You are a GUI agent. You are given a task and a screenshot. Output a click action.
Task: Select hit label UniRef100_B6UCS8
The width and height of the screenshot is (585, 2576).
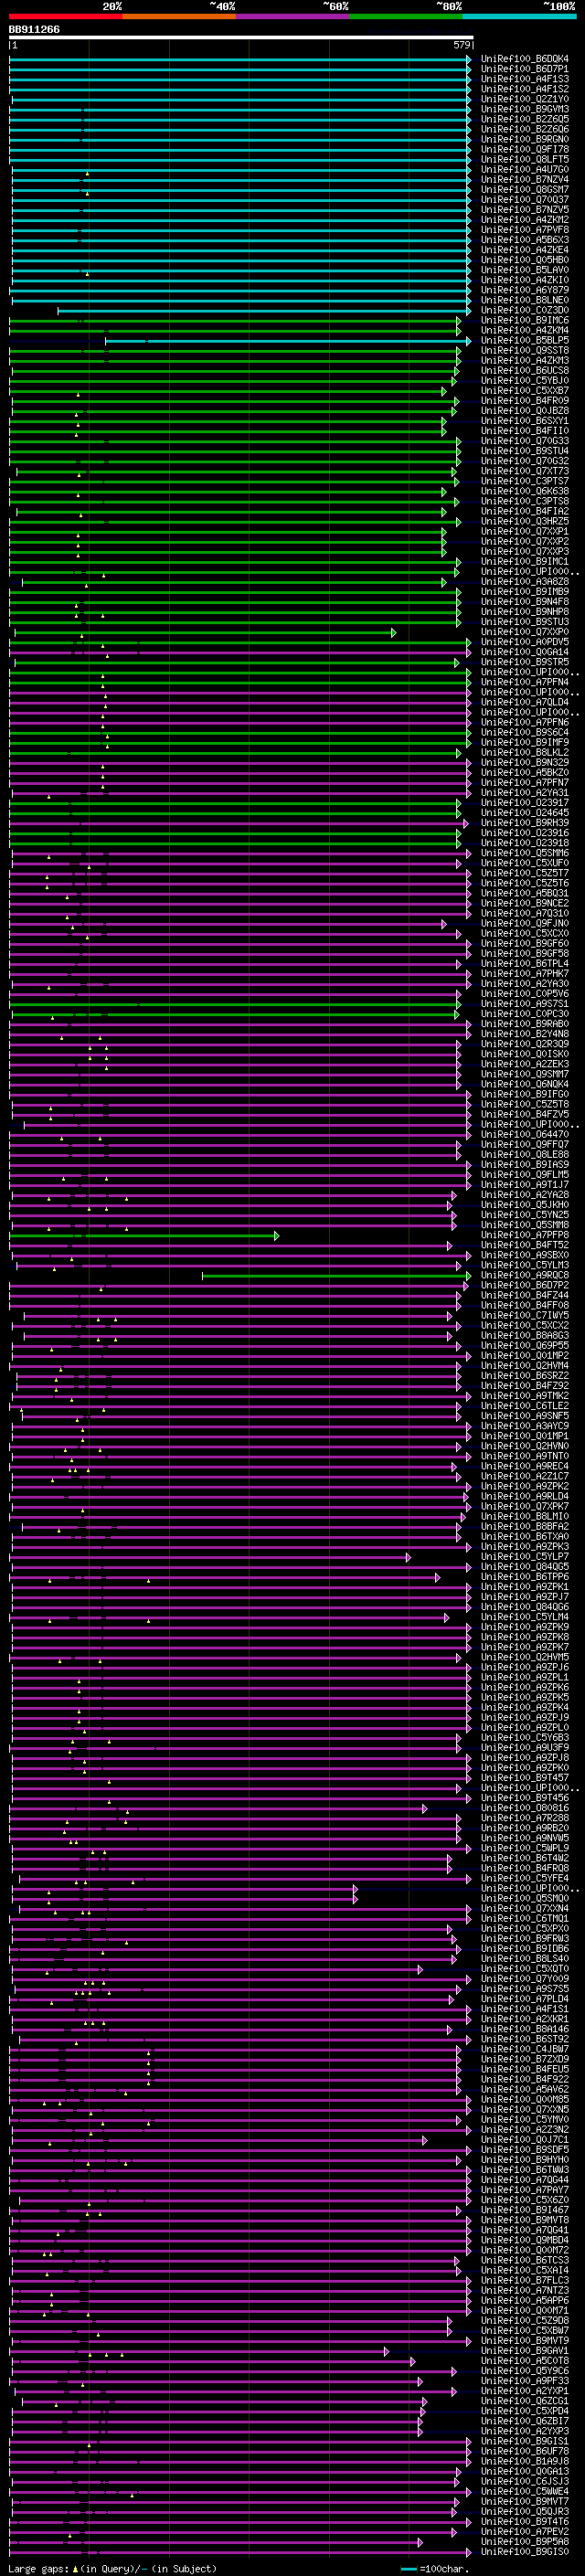pos(525,370)
